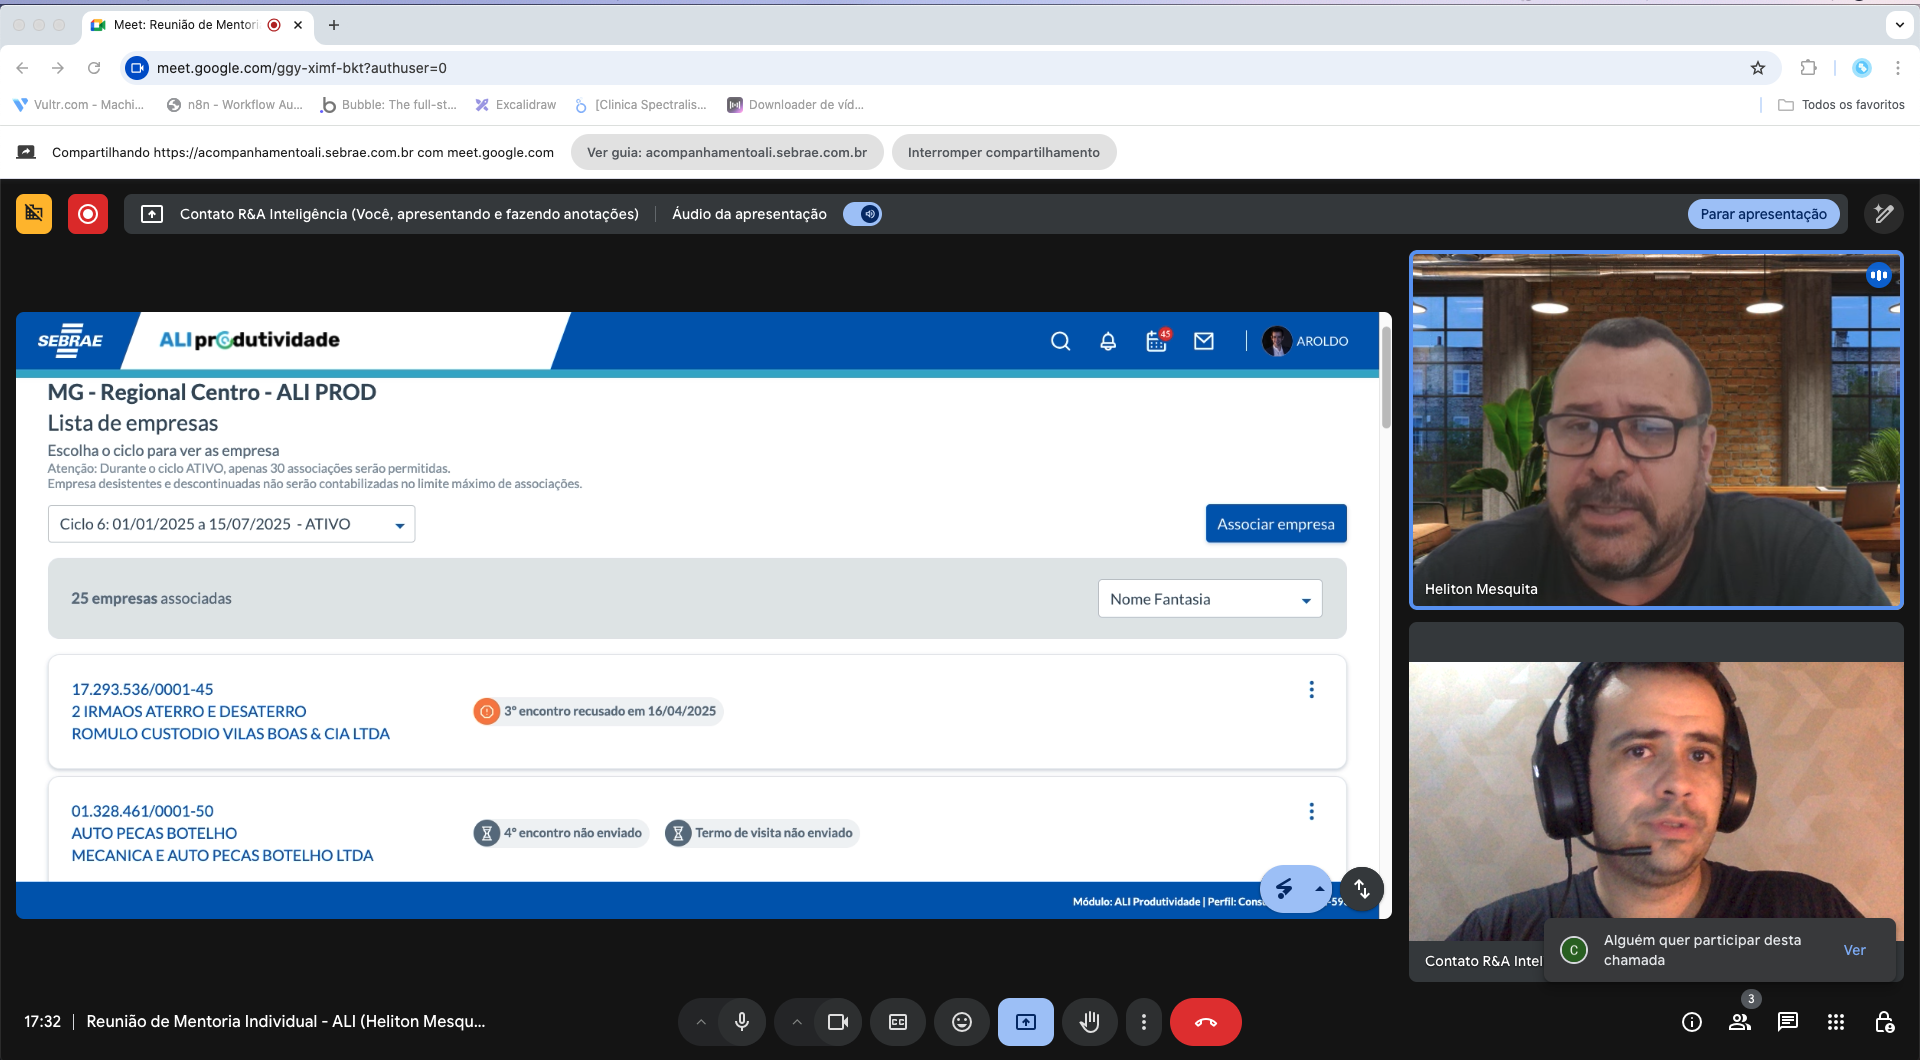
Task: Open company link 17.293.536/0001-45
Action: [x=142, y=690]
